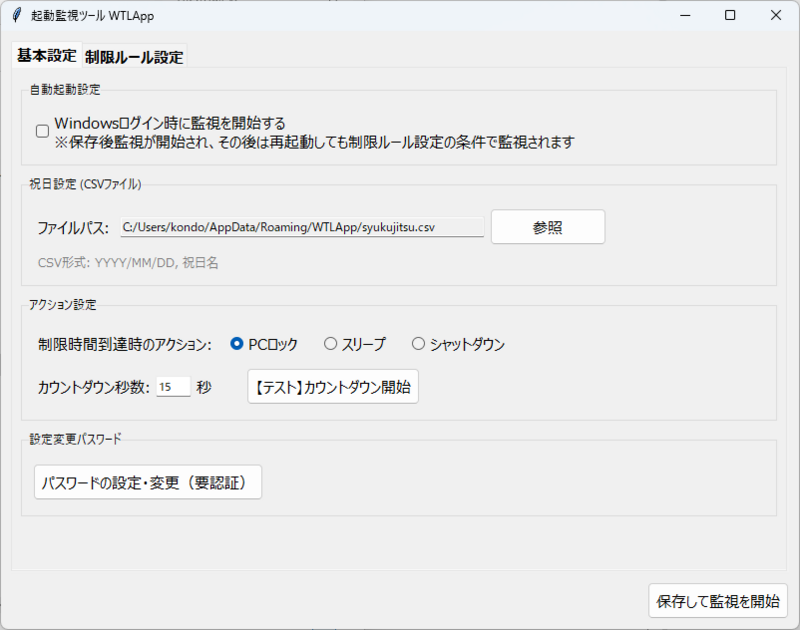Select the PCロック radio option

click(237, 344)
